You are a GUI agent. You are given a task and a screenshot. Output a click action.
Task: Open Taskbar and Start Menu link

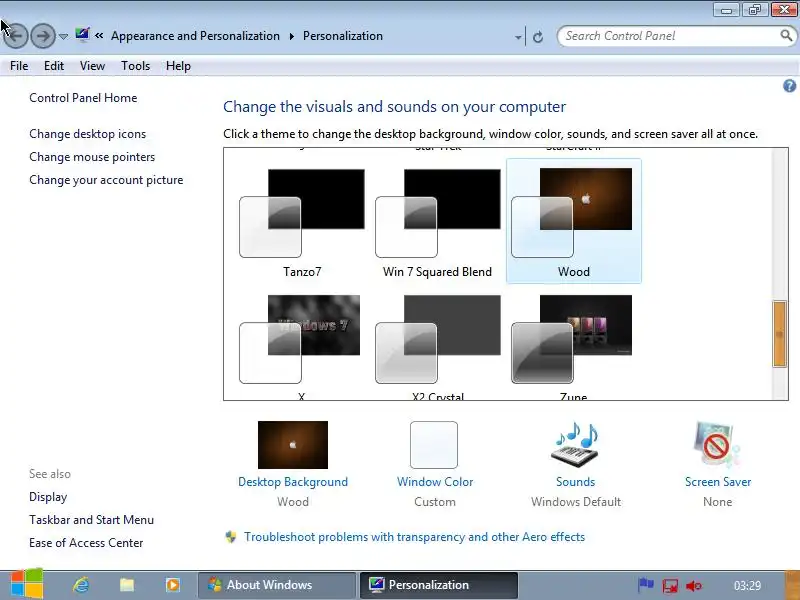91,519
